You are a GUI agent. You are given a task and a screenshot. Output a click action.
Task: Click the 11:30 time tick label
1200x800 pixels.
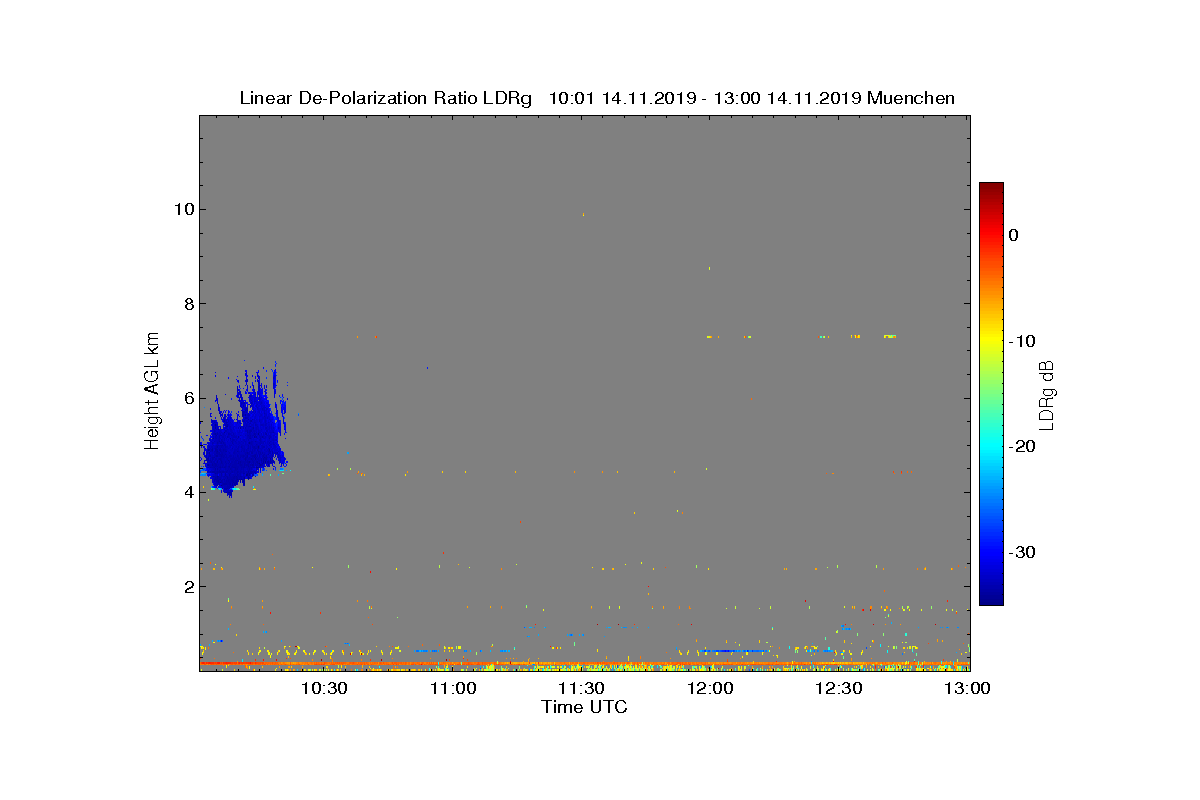click(x=581, y=688)
